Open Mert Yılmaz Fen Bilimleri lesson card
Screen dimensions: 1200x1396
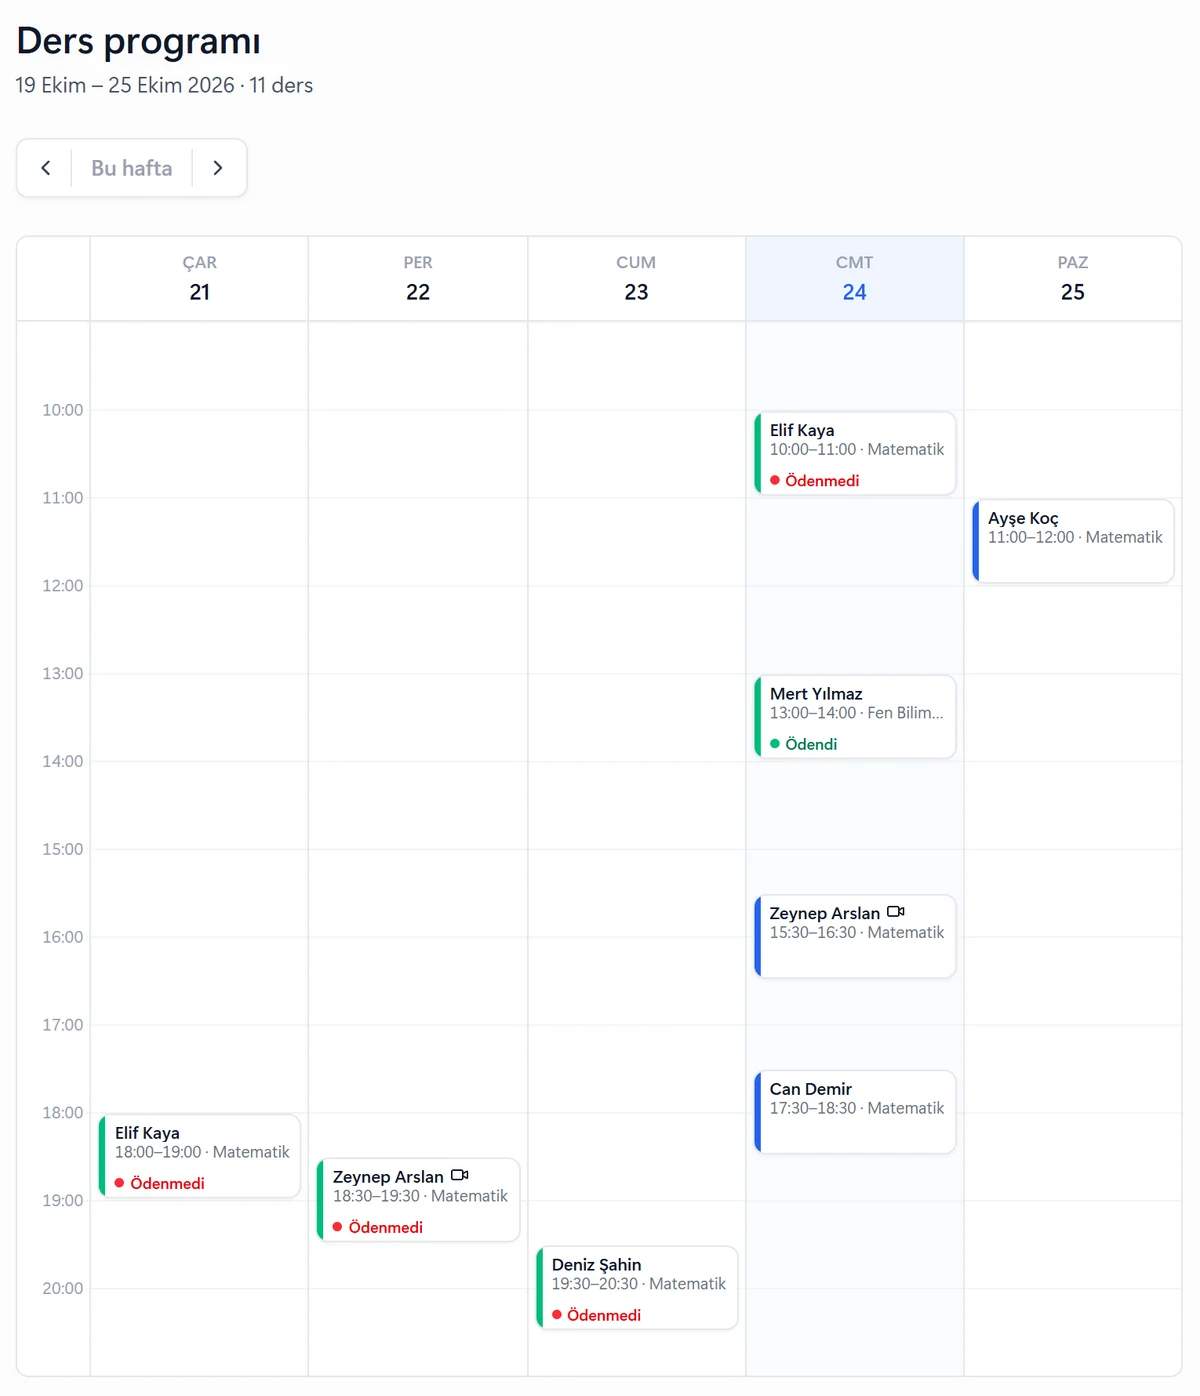pos(855,717)
